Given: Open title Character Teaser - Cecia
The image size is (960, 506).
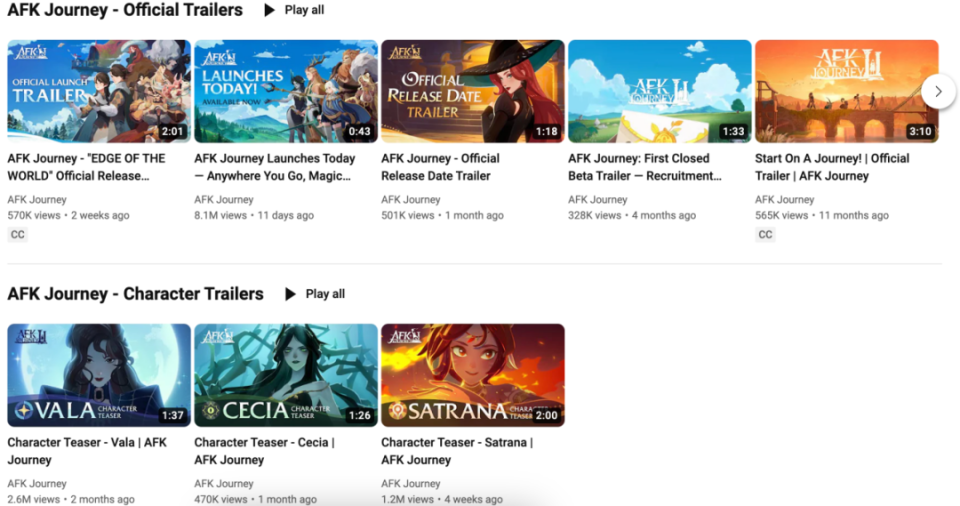Looking at the screenshot, I should pyautogui.click(x=264, y=451).
